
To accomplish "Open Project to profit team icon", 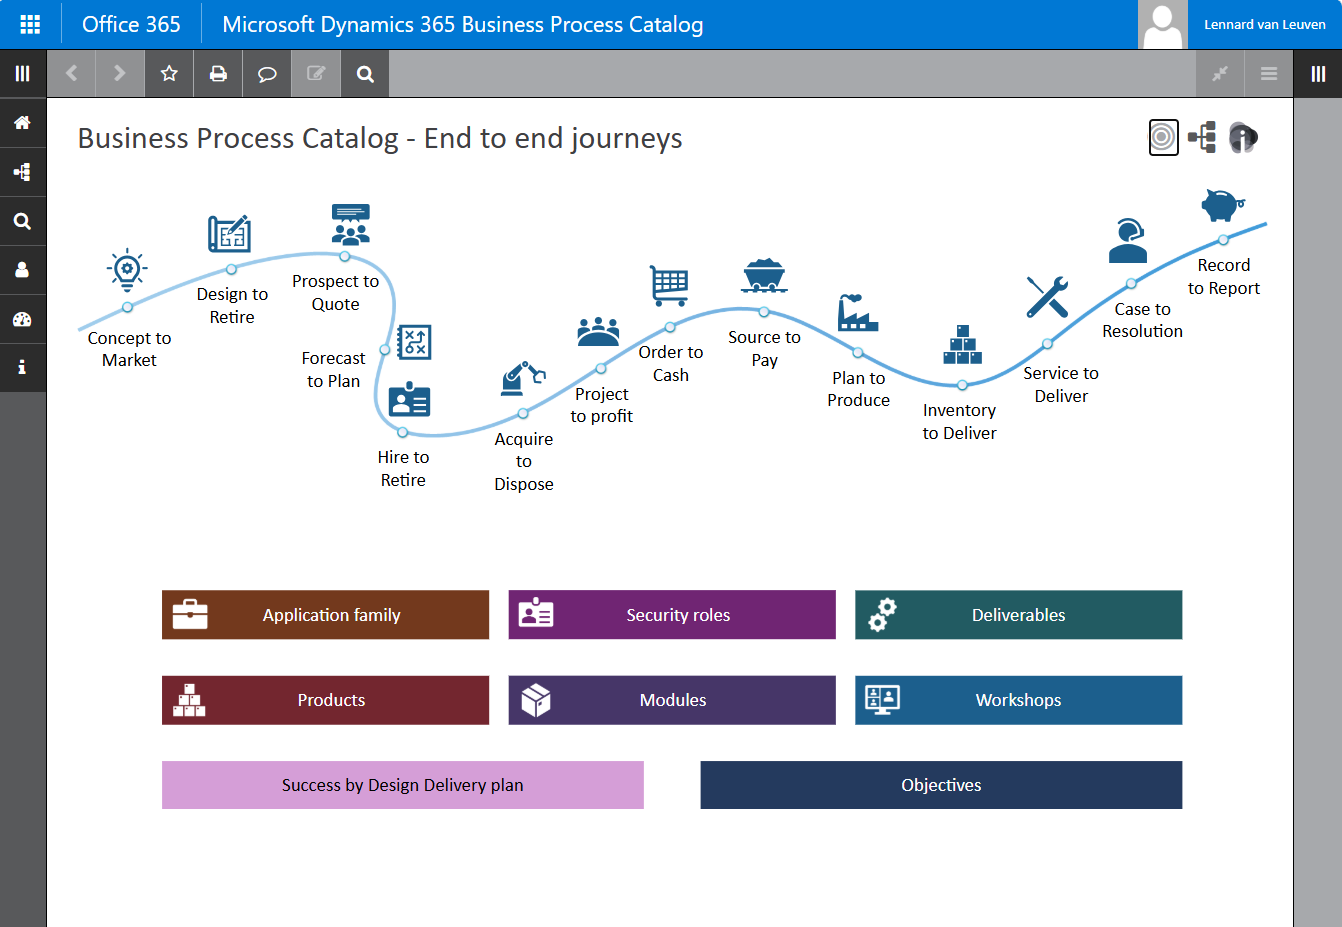I will pyautogui.click(x=598, y=331).
